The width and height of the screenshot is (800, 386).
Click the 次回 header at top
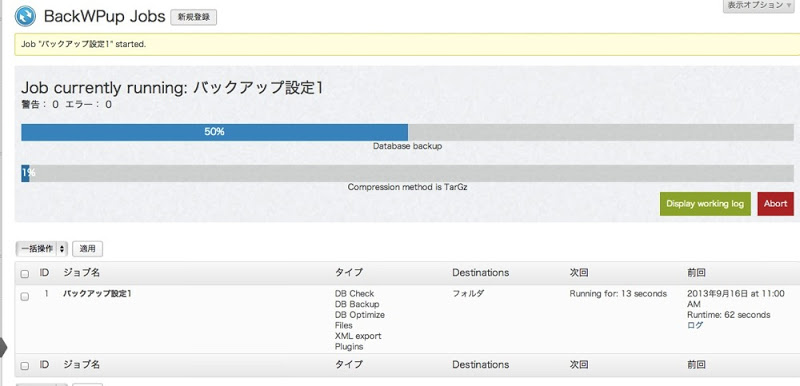pos(579,273)
